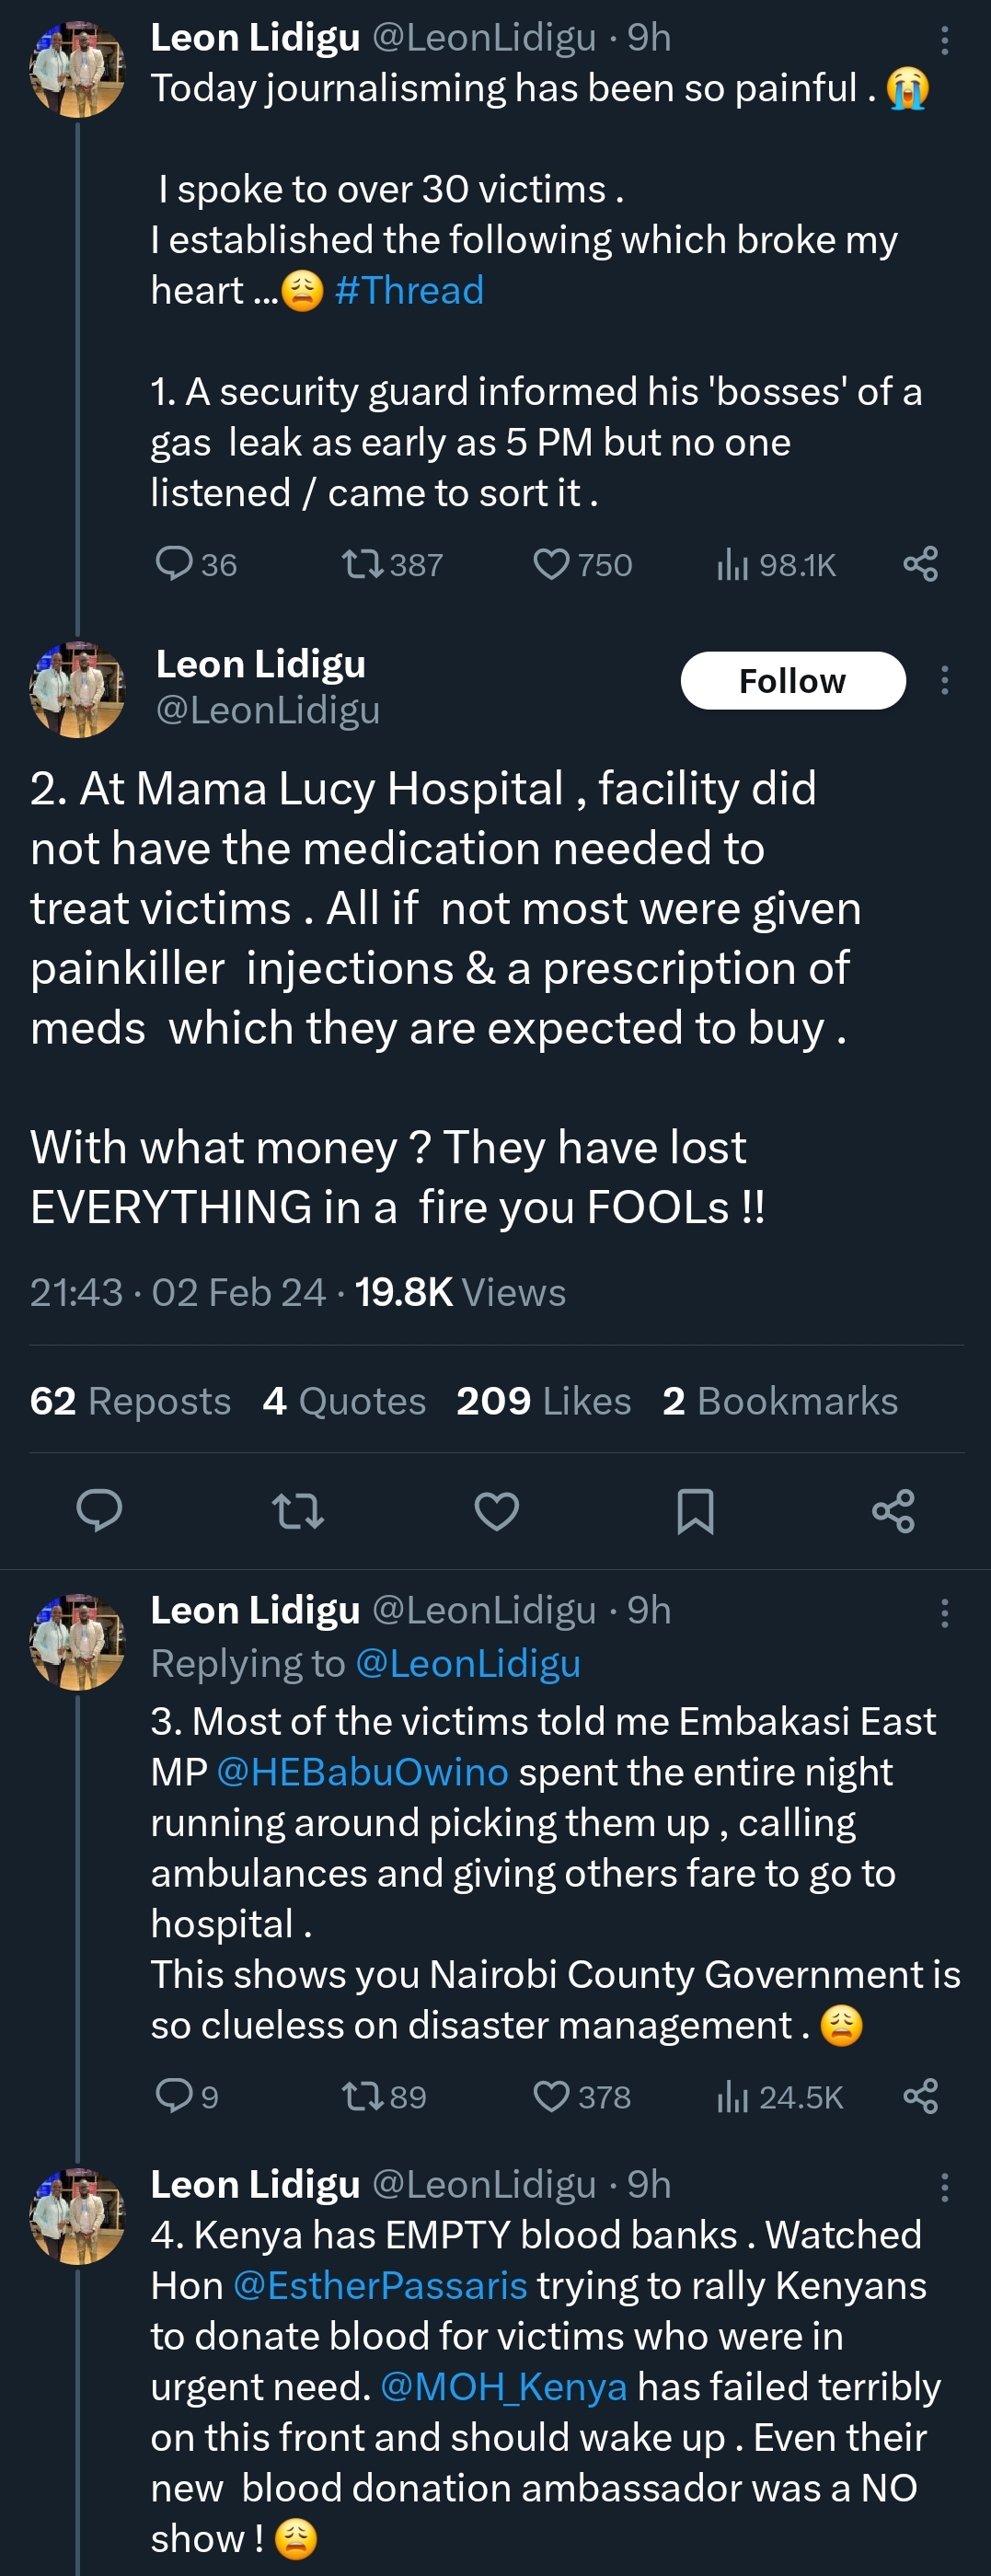Open more options on Embakasi East tweet
The width and height of the screenshot is (991, 2576).
944,1613
